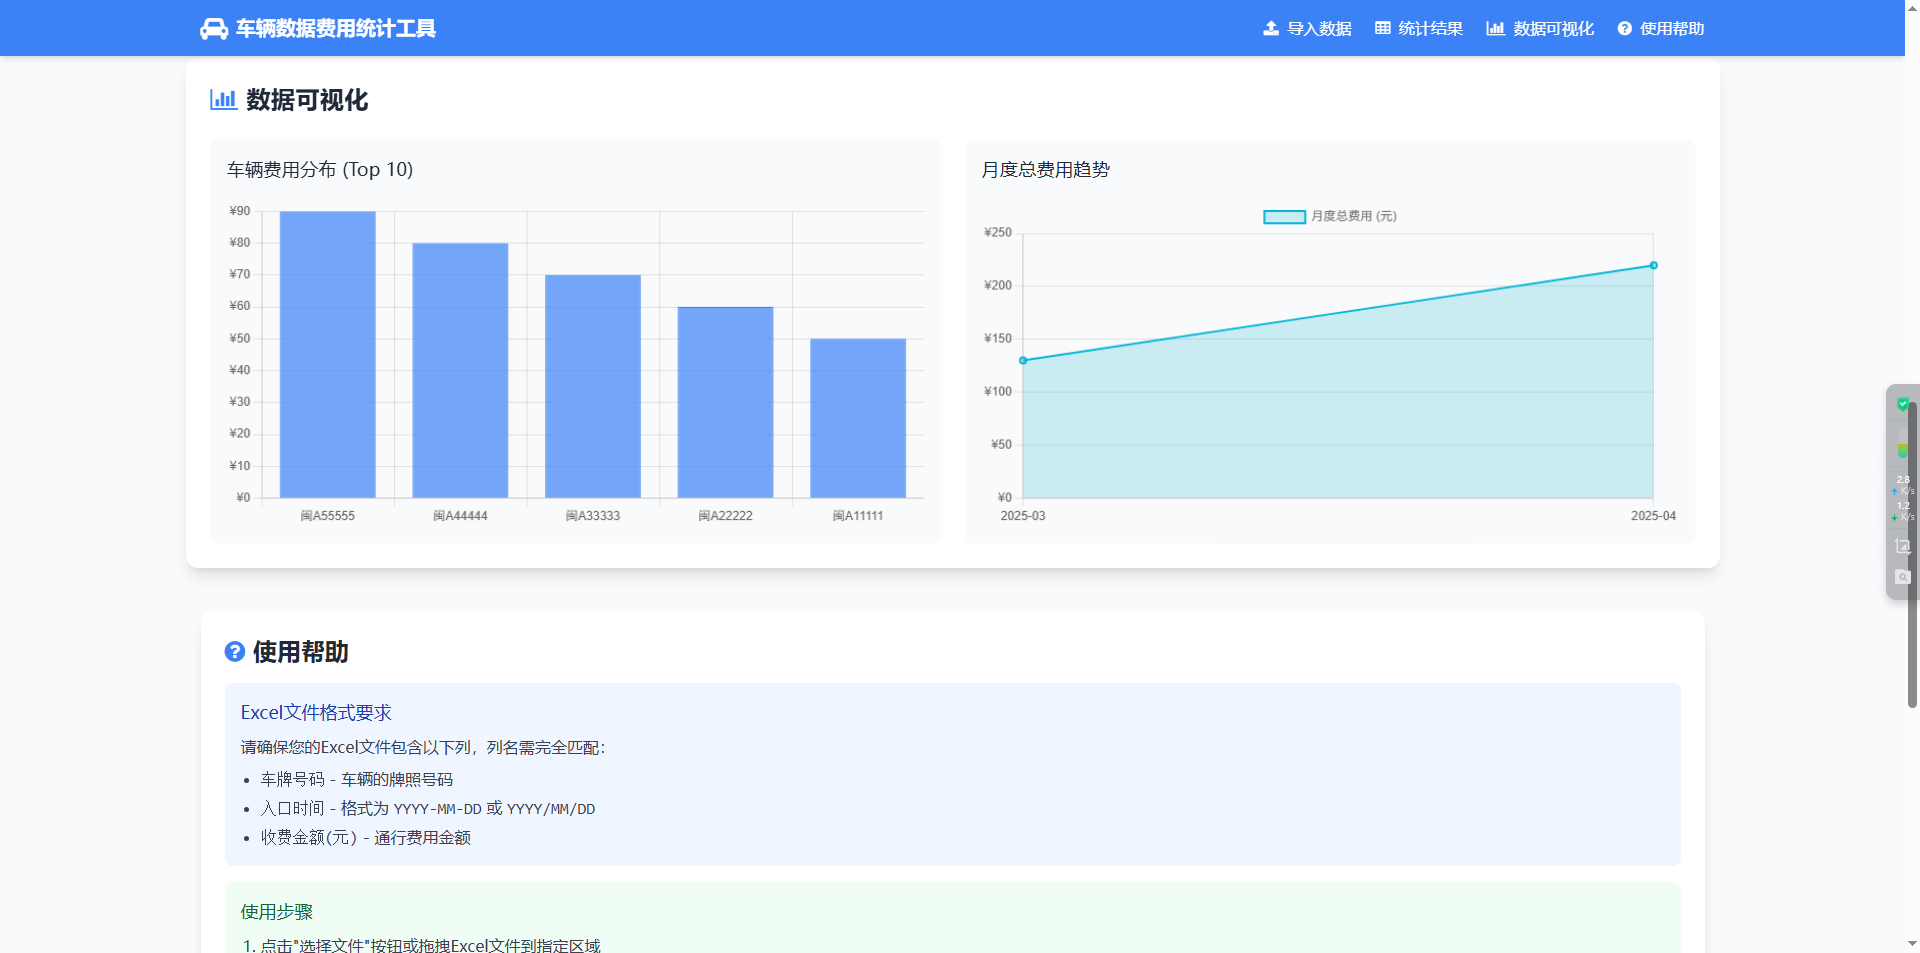
Task: Click the 月度总费用趋势 chart title
Action: pyautogui.click(x=1046, y=170)
